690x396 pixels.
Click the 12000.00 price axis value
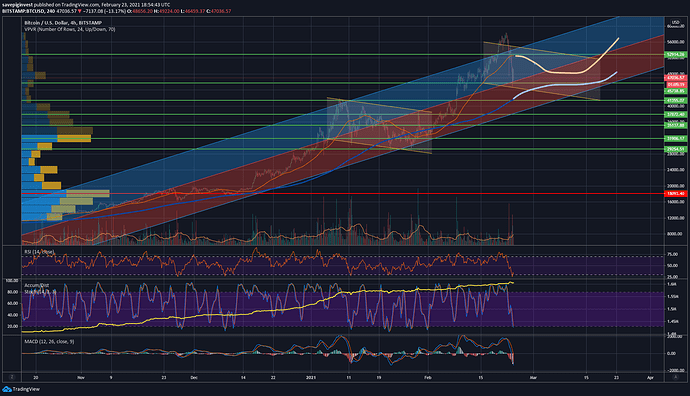coord(676,218)
